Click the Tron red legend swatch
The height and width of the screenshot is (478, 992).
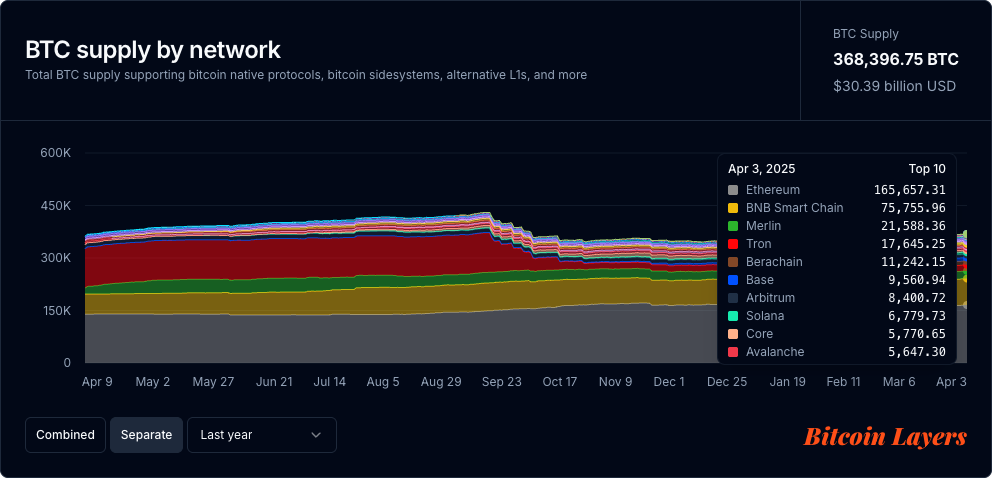tap(733, 244)
